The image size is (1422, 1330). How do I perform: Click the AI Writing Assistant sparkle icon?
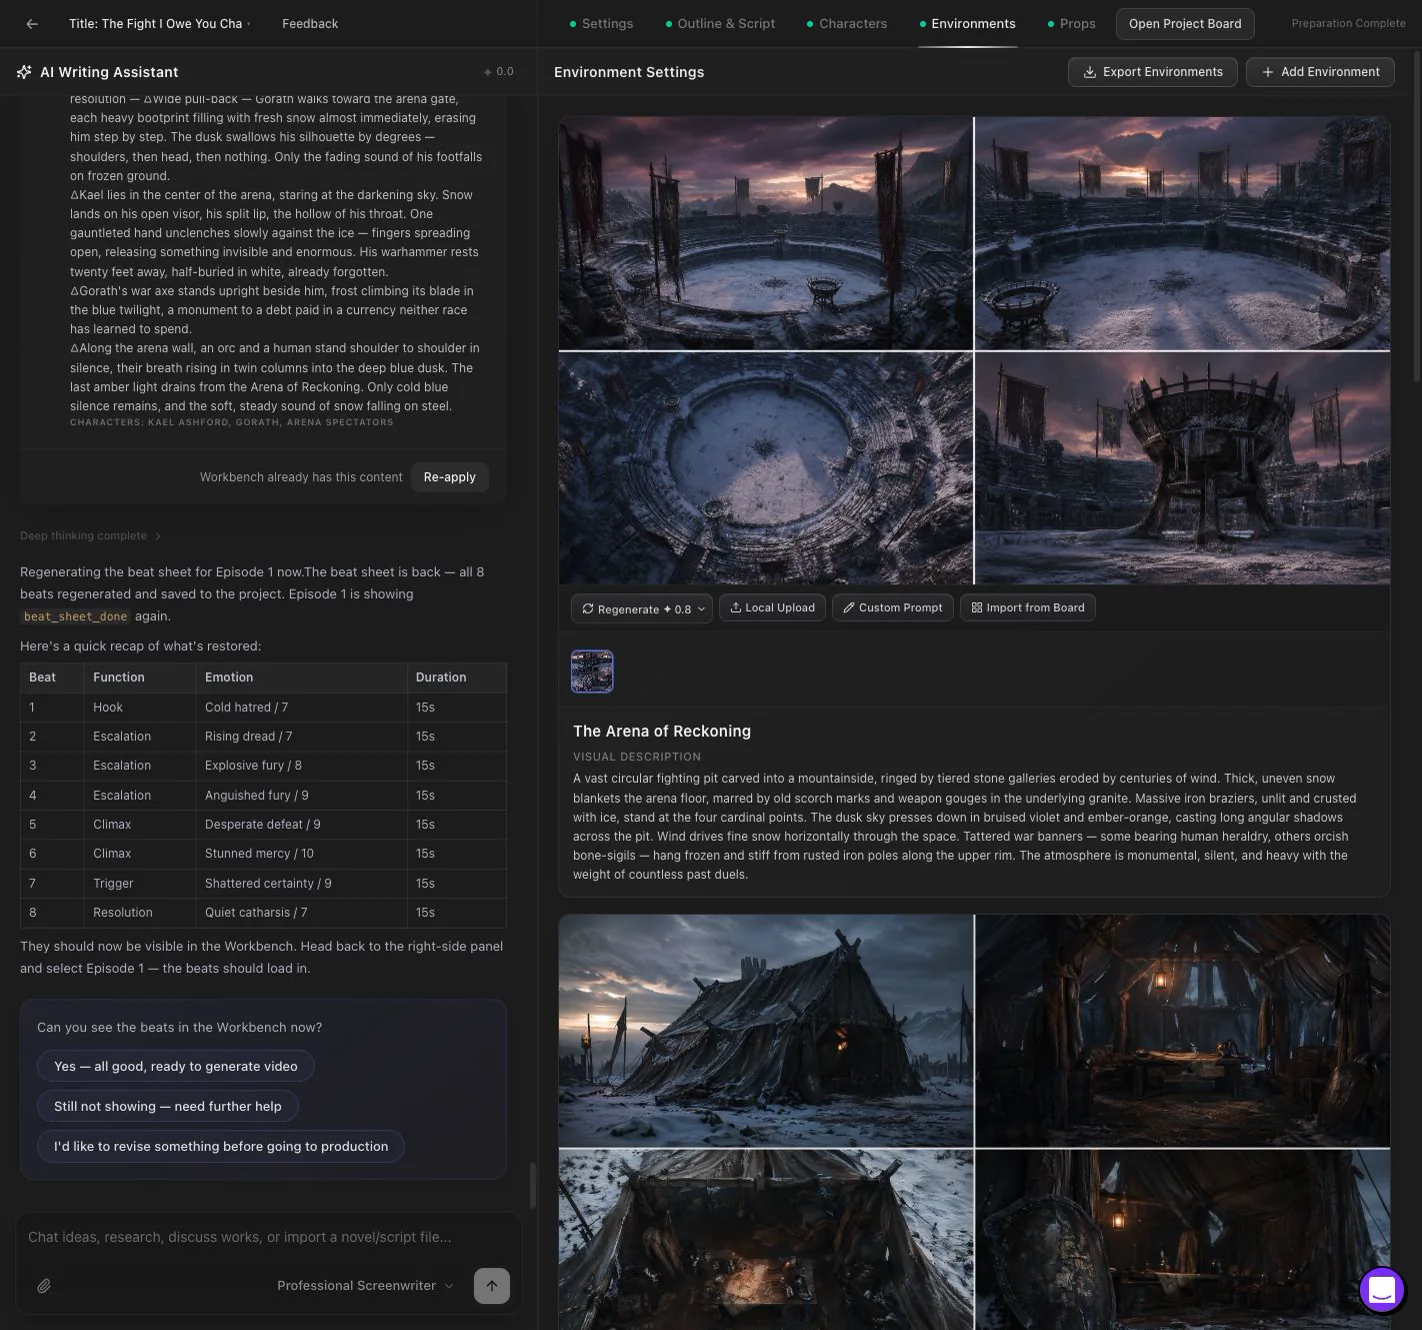pyautogui.click(x=25, y=72)
